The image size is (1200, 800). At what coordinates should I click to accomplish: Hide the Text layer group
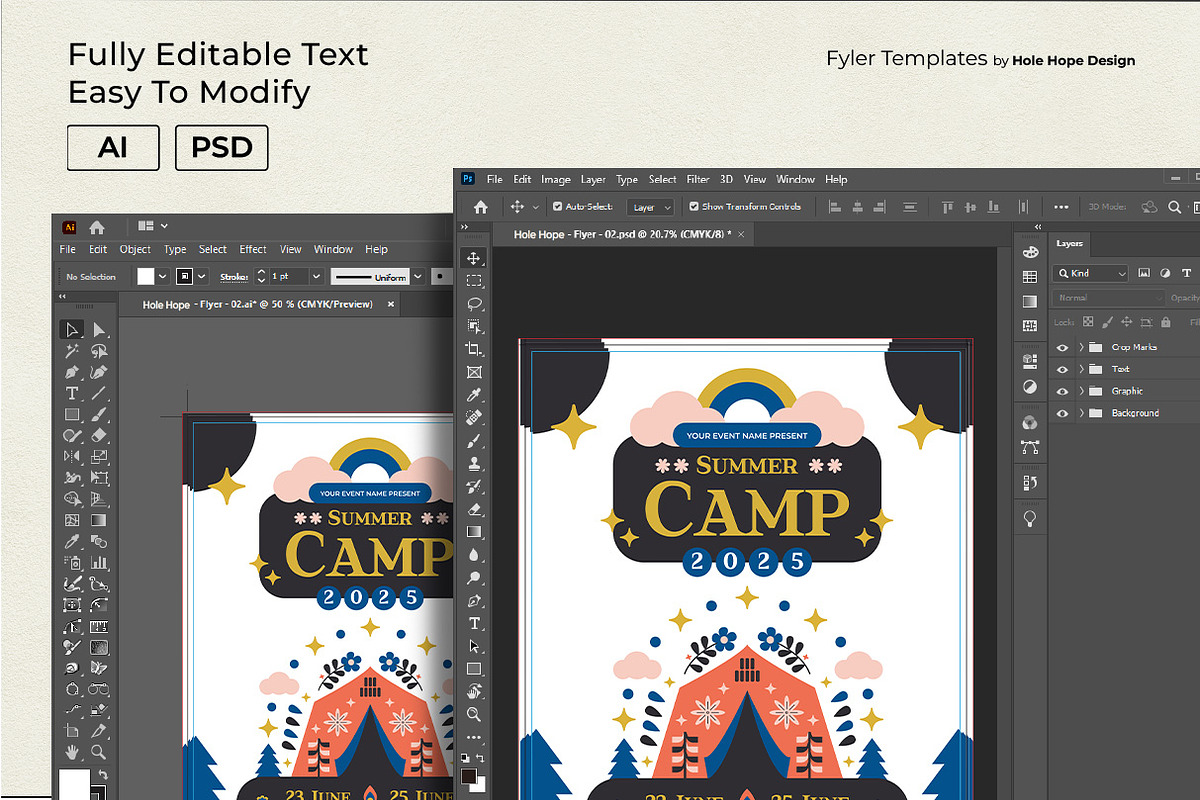click(x=1062, y=369)
